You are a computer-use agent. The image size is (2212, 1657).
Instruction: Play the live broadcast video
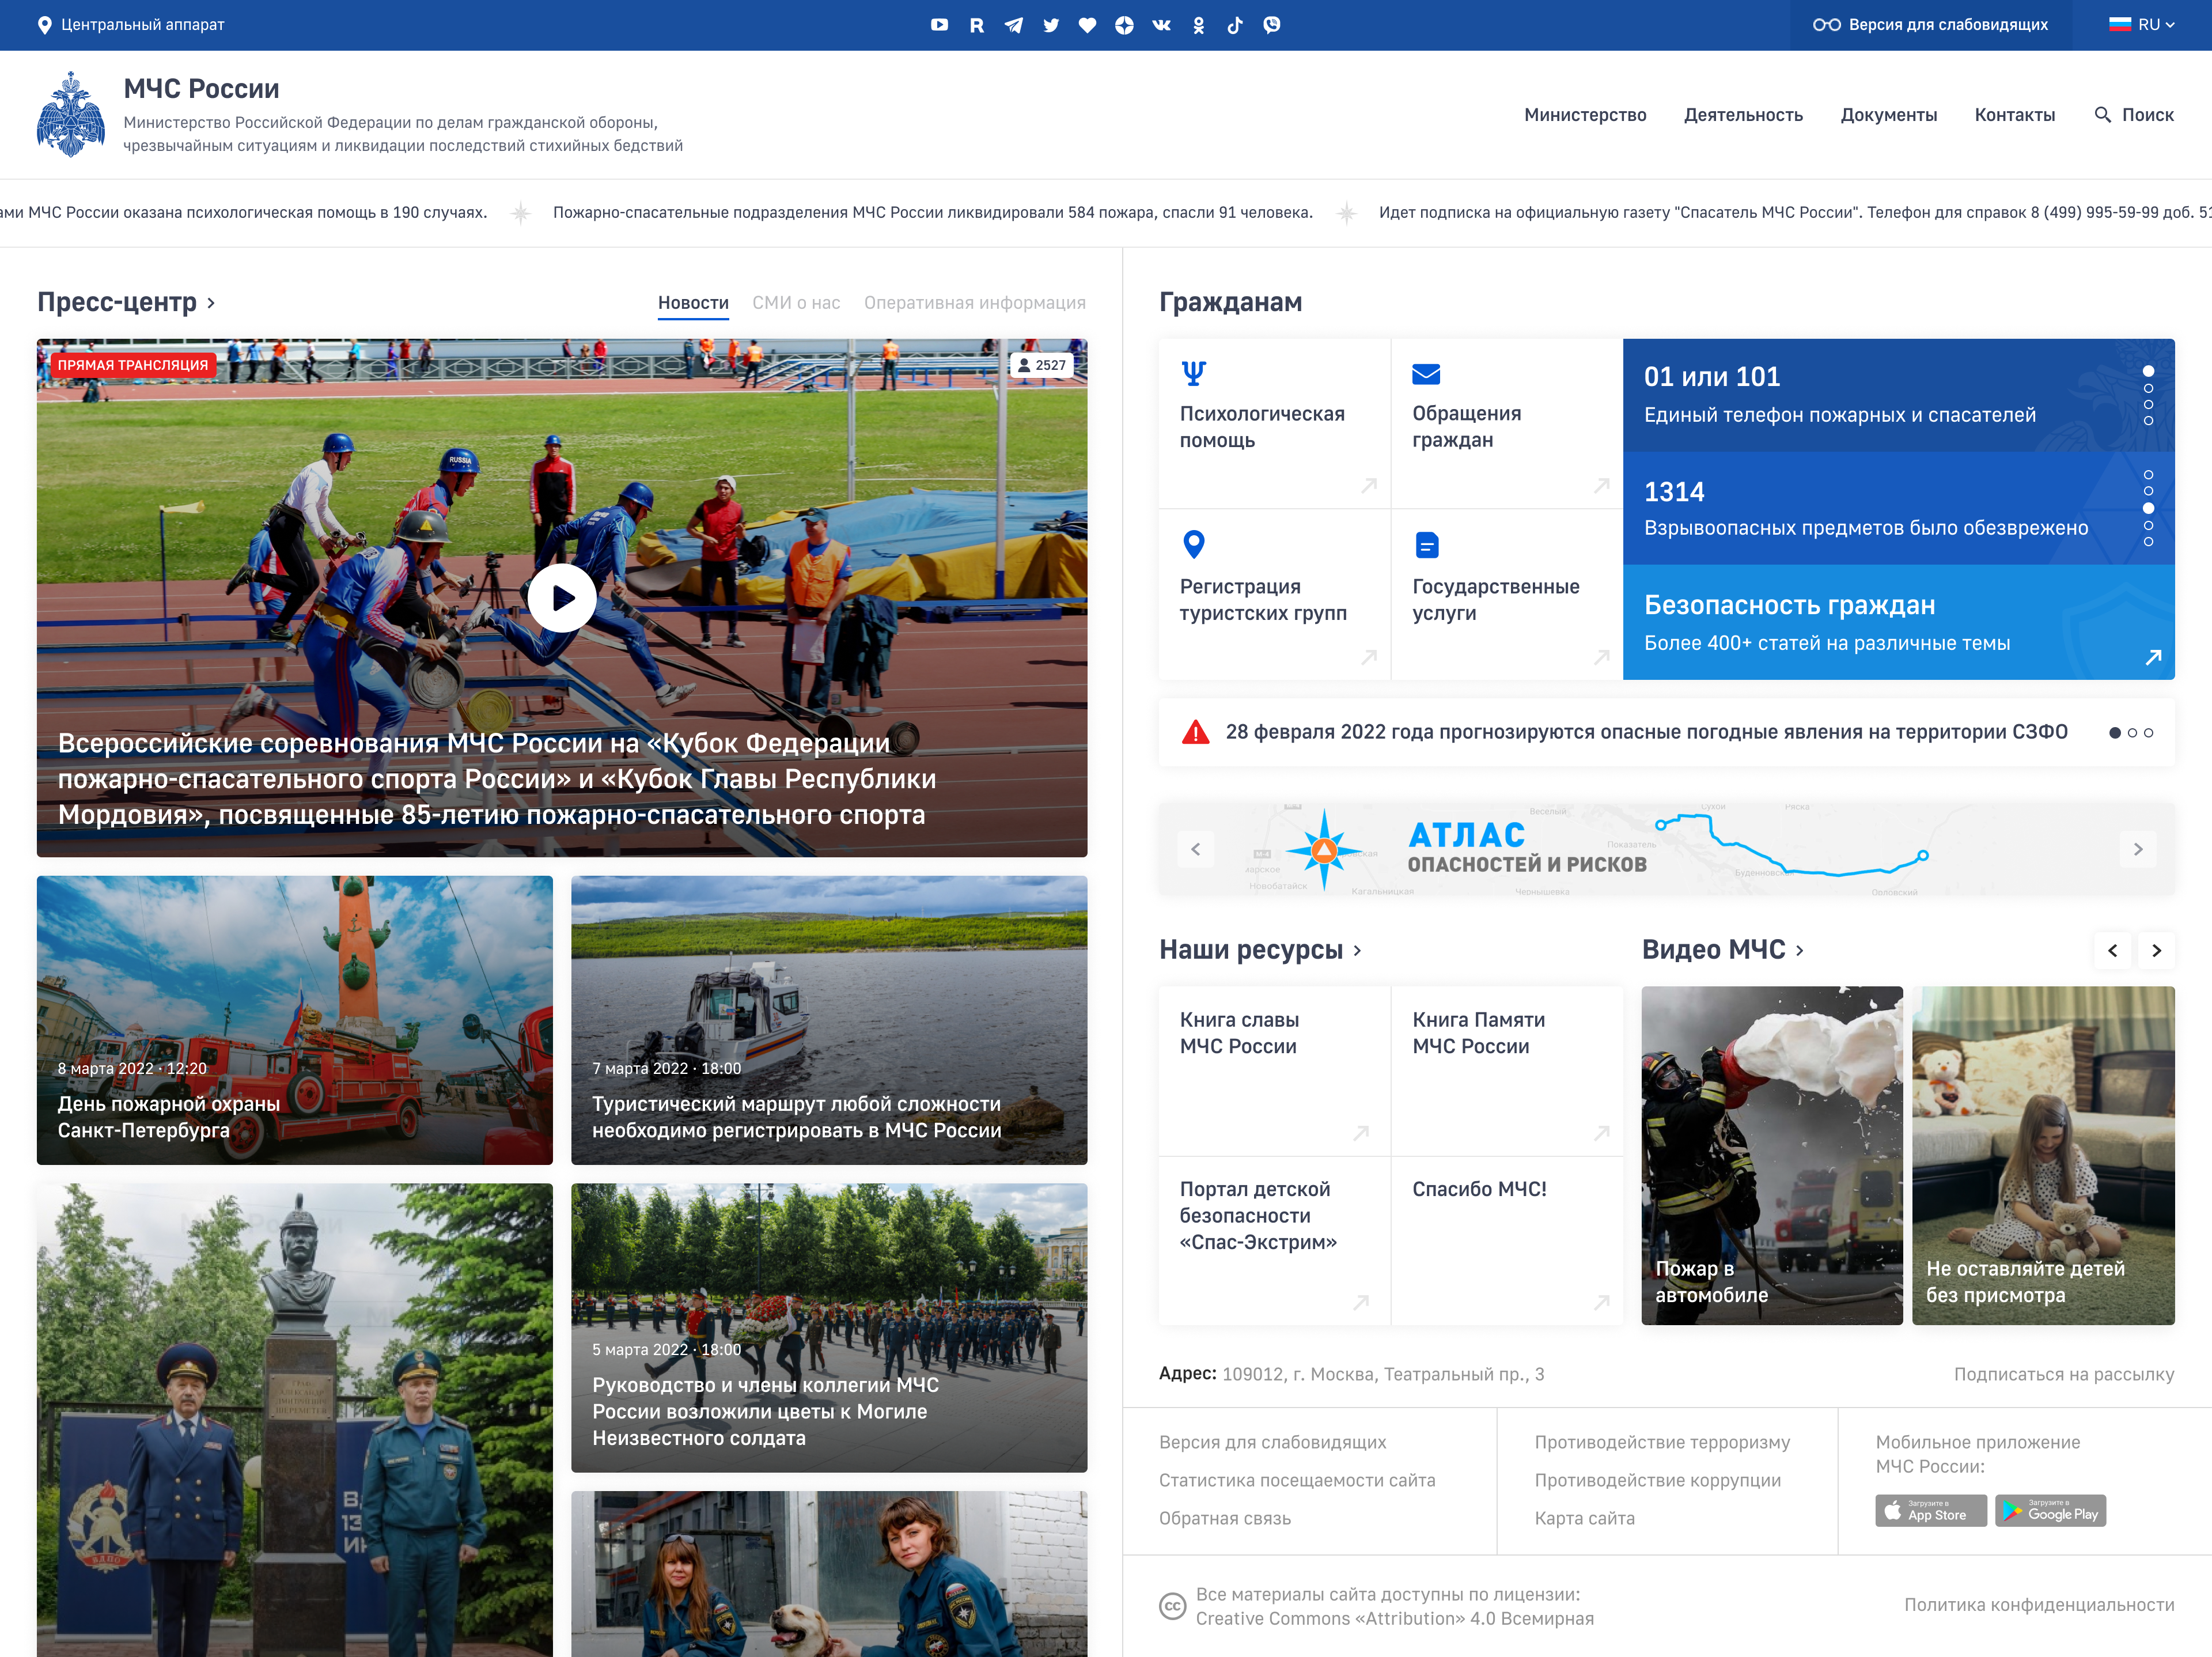point(562,598)
